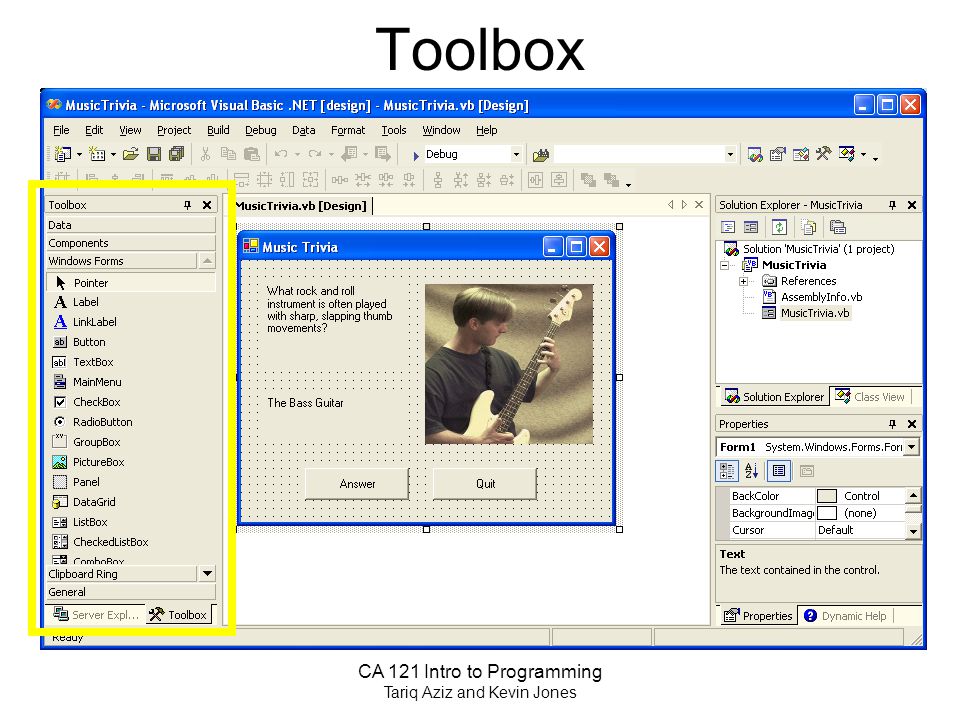Select AssemblyInfo.vb in Solution Explorer
The image size is (960, 720).
click(821, 297)
